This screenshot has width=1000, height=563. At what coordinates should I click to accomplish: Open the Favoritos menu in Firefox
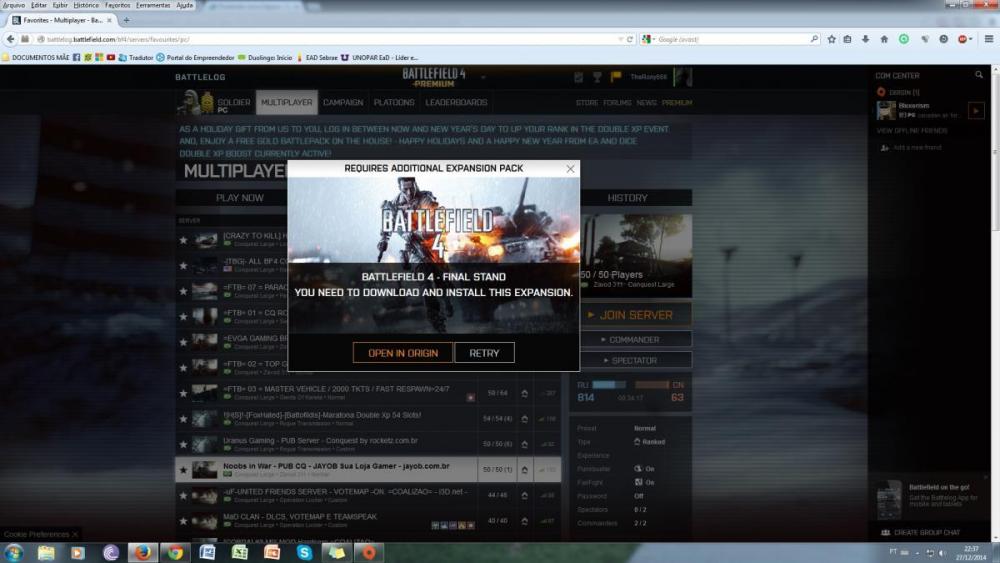coord(118,5)
